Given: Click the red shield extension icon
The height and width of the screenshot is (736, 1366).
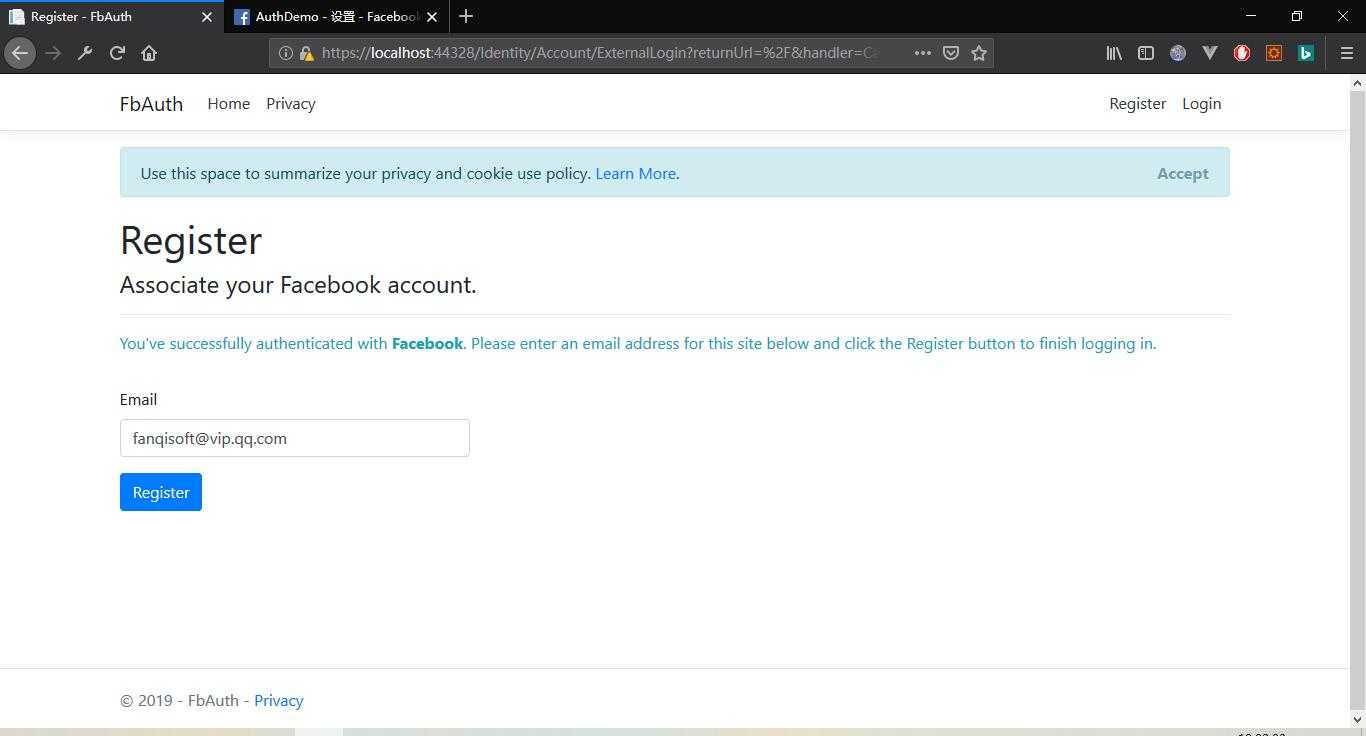Looking at the screenshot, I should pyautogui.click(x=1242, y=53).
